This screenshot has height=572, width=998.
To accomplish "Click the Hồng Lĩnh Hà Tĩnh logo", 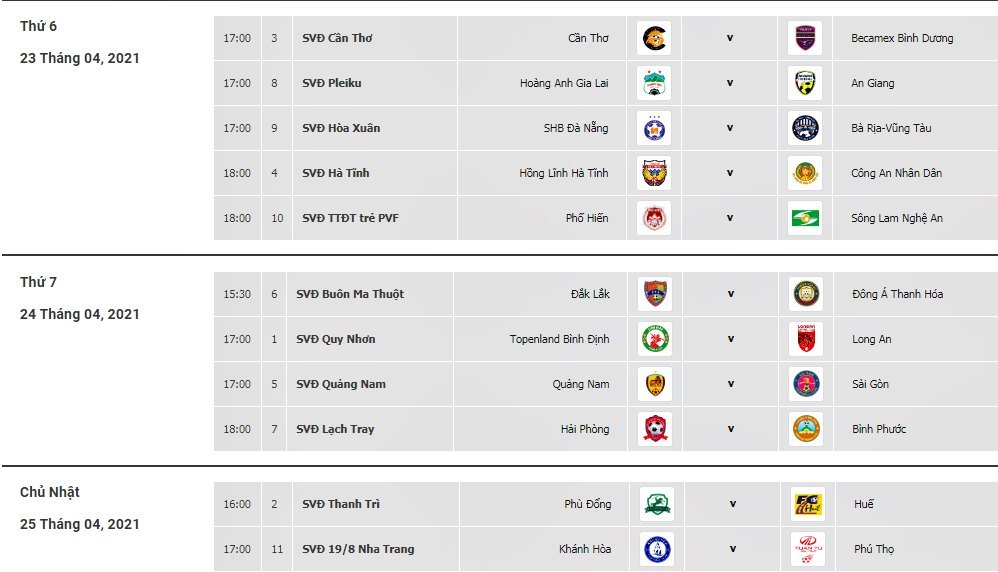I will [655, 174].
